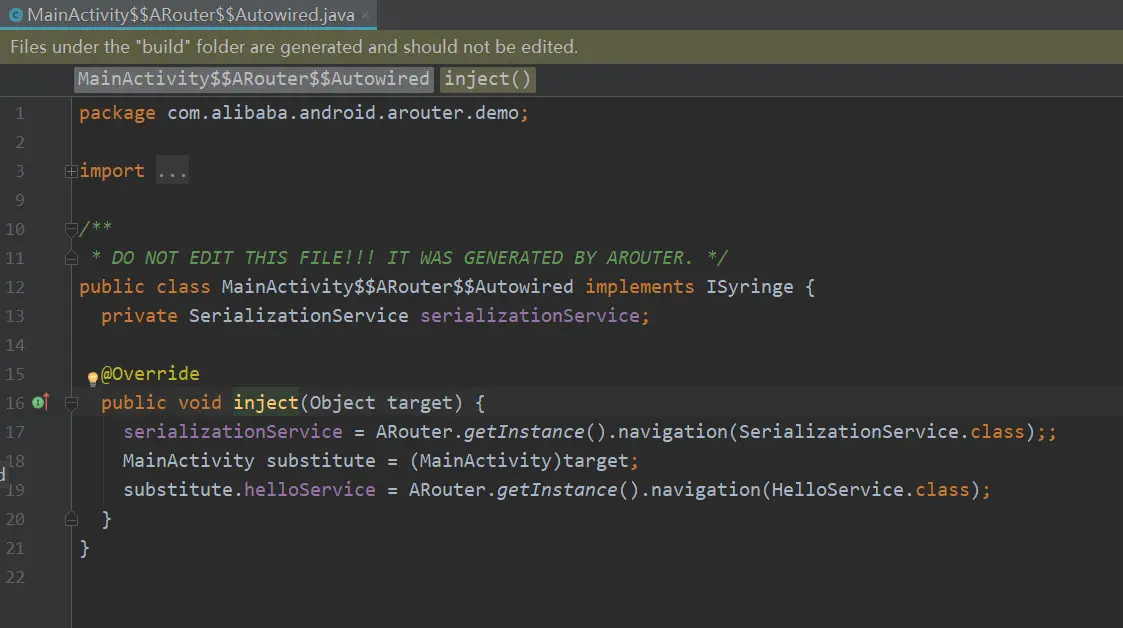Click the 'inject' method name on line 16

[266, 403]
